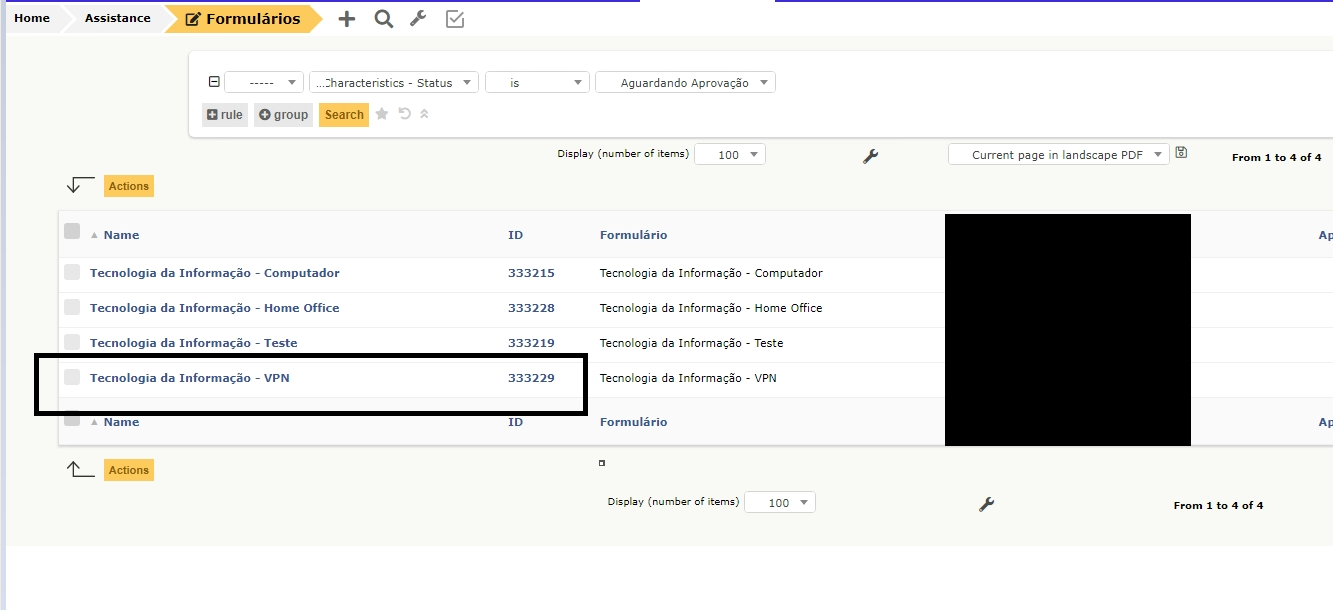Click the plus icon to add new item

346,18
